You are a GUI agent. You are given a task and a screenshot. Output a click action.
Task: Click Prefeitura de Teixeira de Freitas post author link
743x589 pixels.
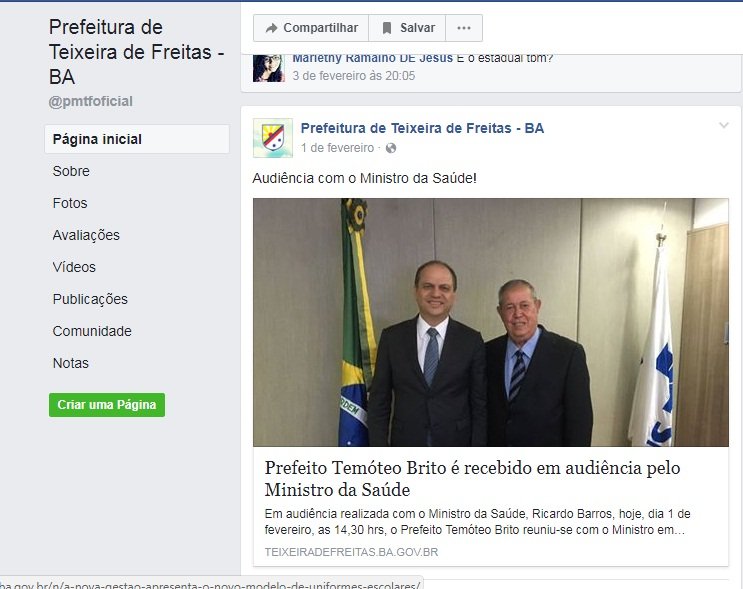click(422, 128)
